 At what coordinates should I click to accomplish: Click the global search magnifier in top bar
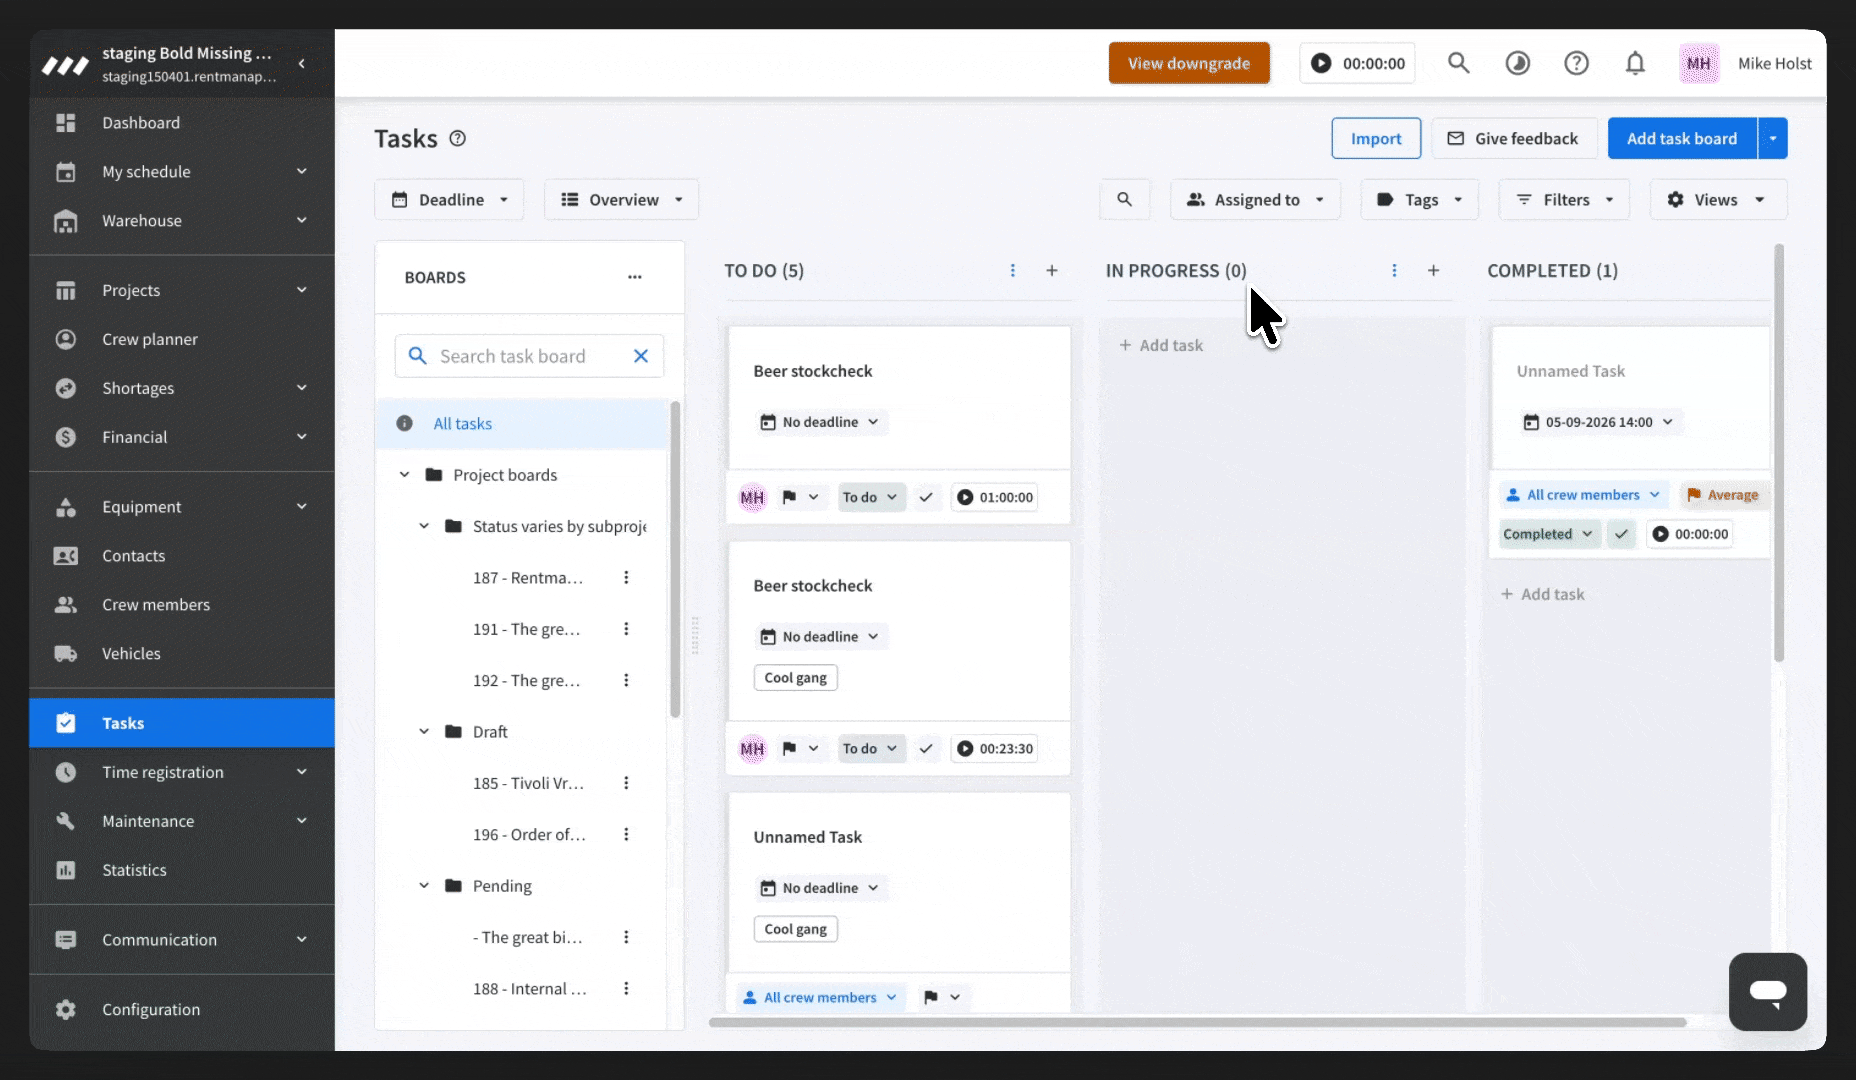(1459, 64)
